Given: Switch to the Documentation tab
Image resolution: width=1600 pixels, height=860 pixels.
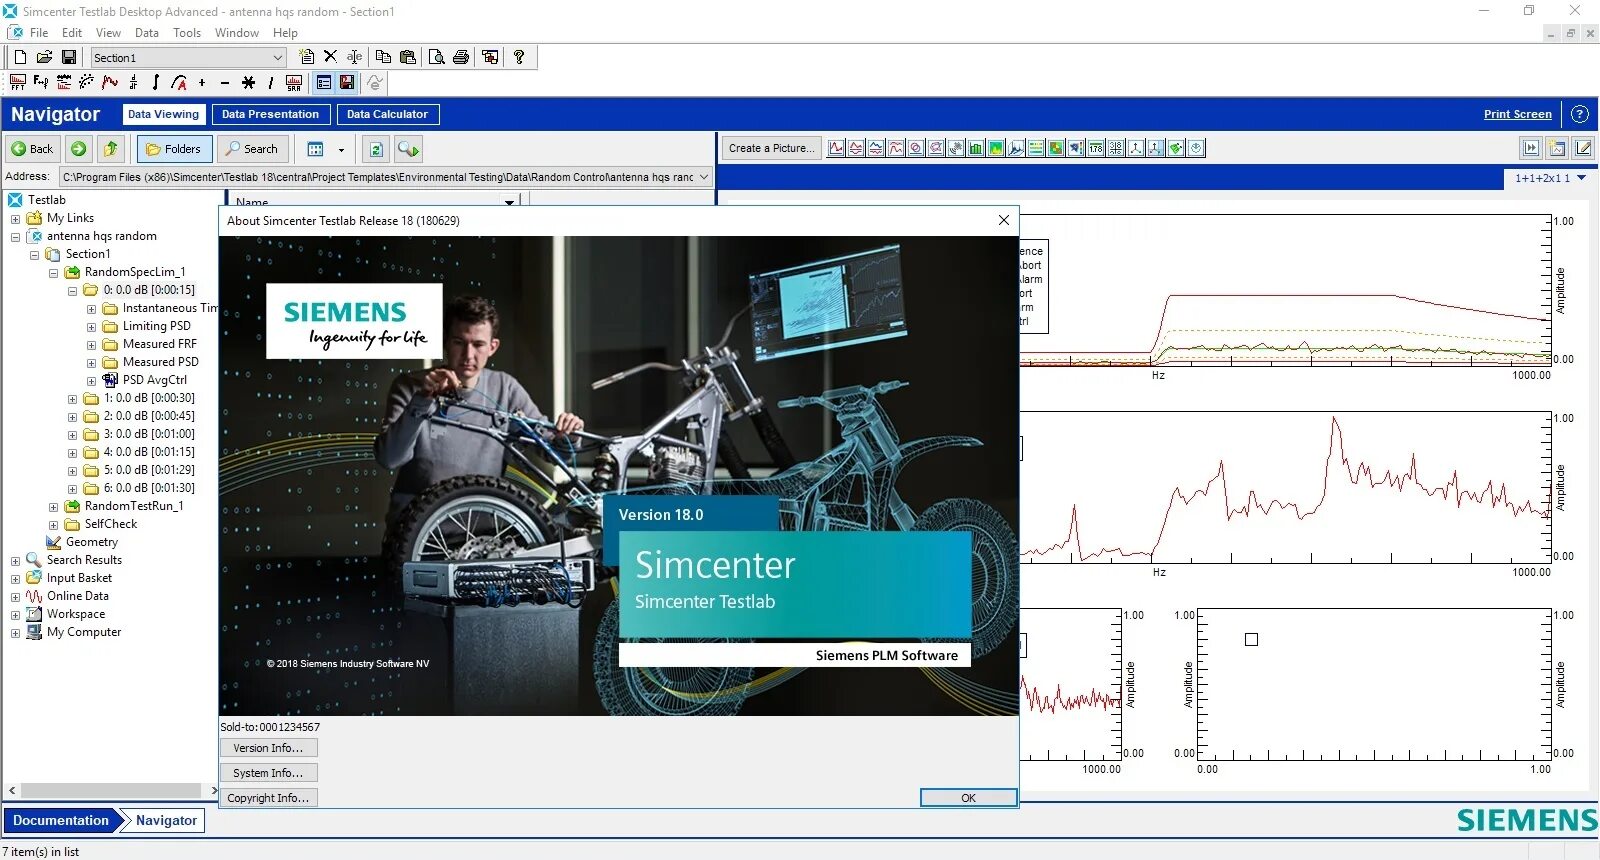Looking at the screenshot, I should (61, 821).
